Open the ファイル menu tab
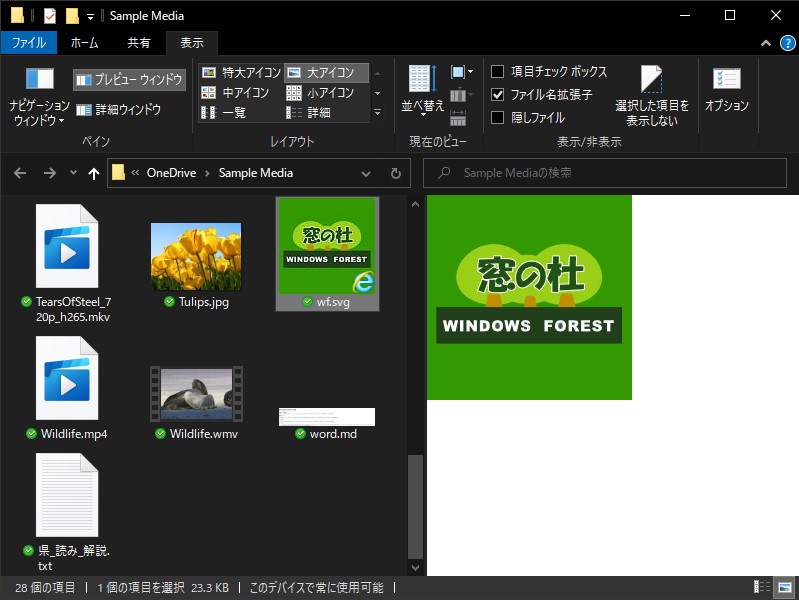799x600 pixels. pos(29,43)
